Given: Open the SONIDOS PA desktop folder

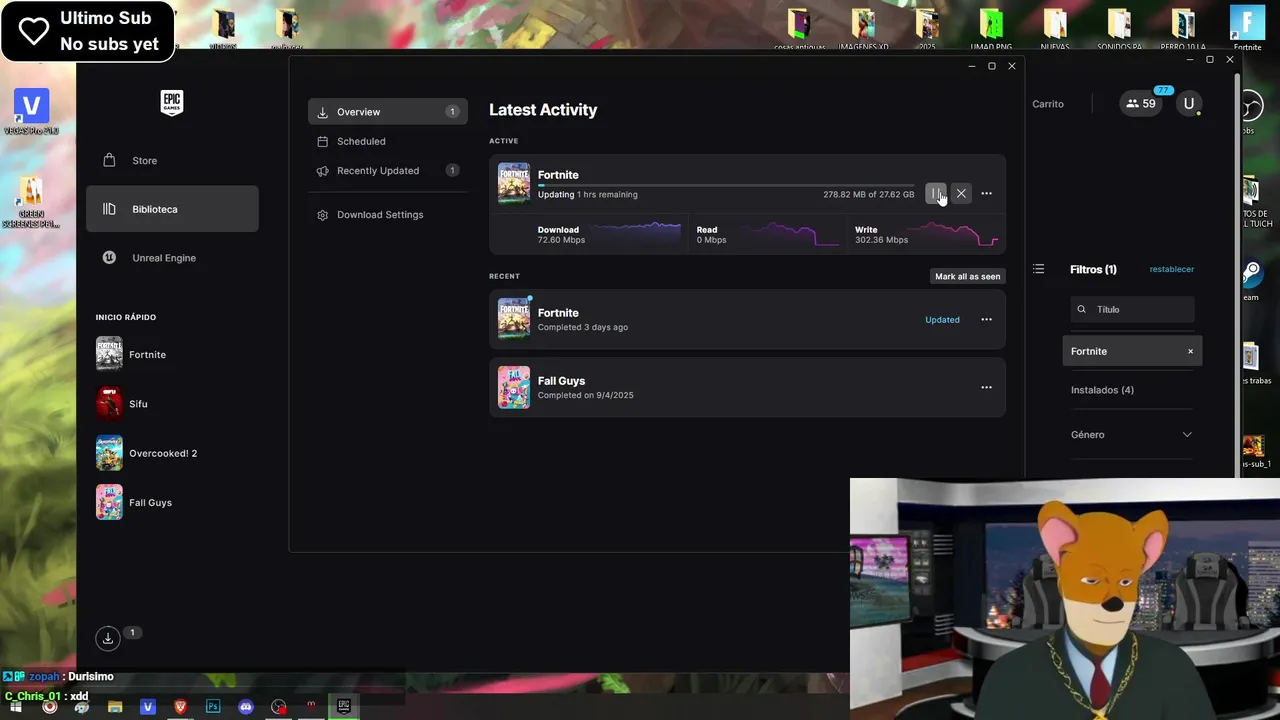Looking at the screenshot, I should [1119, 29].
